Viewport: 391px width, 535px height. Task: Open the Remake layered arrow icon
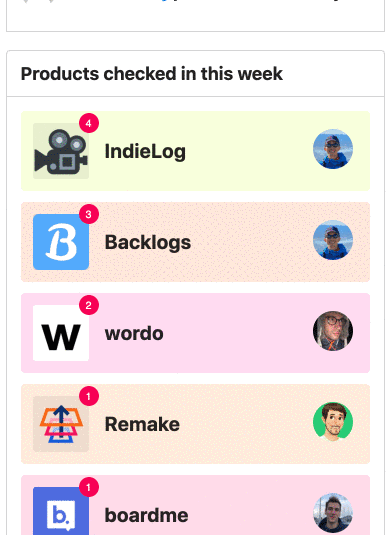pyautogui.click(x=61, y=424)
